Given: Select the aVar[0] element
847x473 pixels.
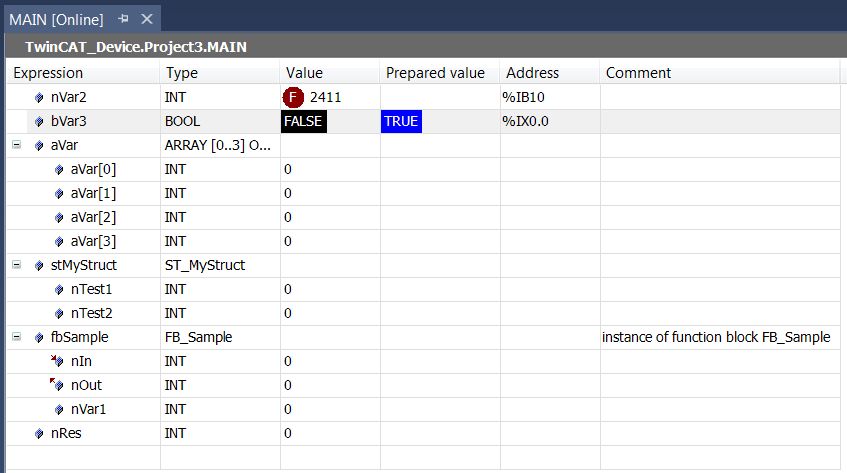Looking at the screenshot, I should (93, 170).
